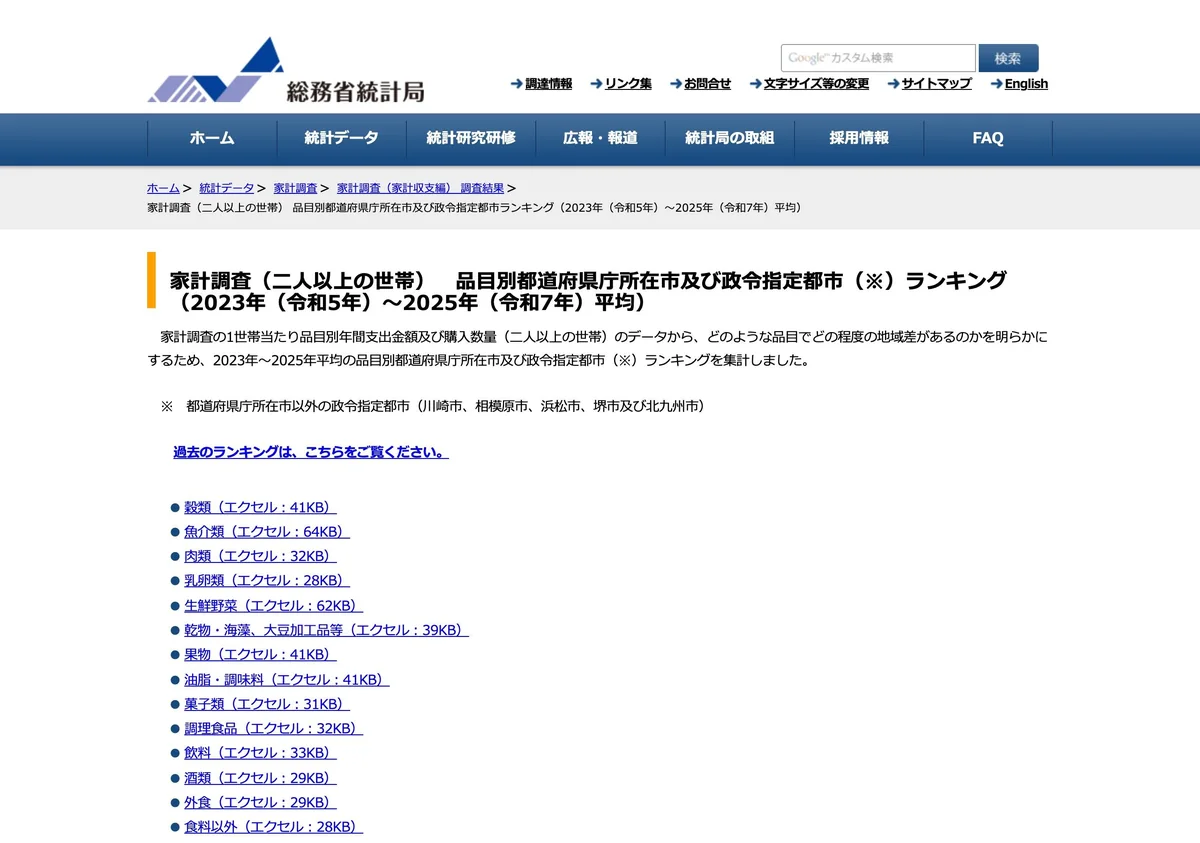Select the FAQ navigation tab
Image resolution: width=1200 pixels, height=843 pixels.
click(988, 138)
